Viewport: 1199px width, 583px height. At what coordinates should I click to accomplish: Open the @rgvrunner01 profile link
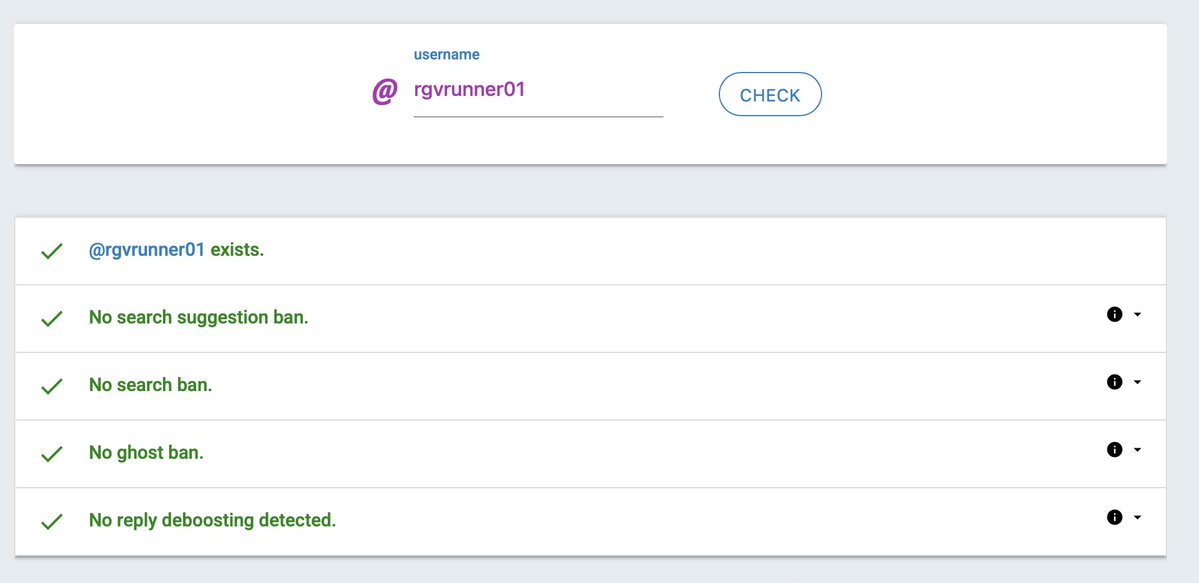(x=147, y=250)
